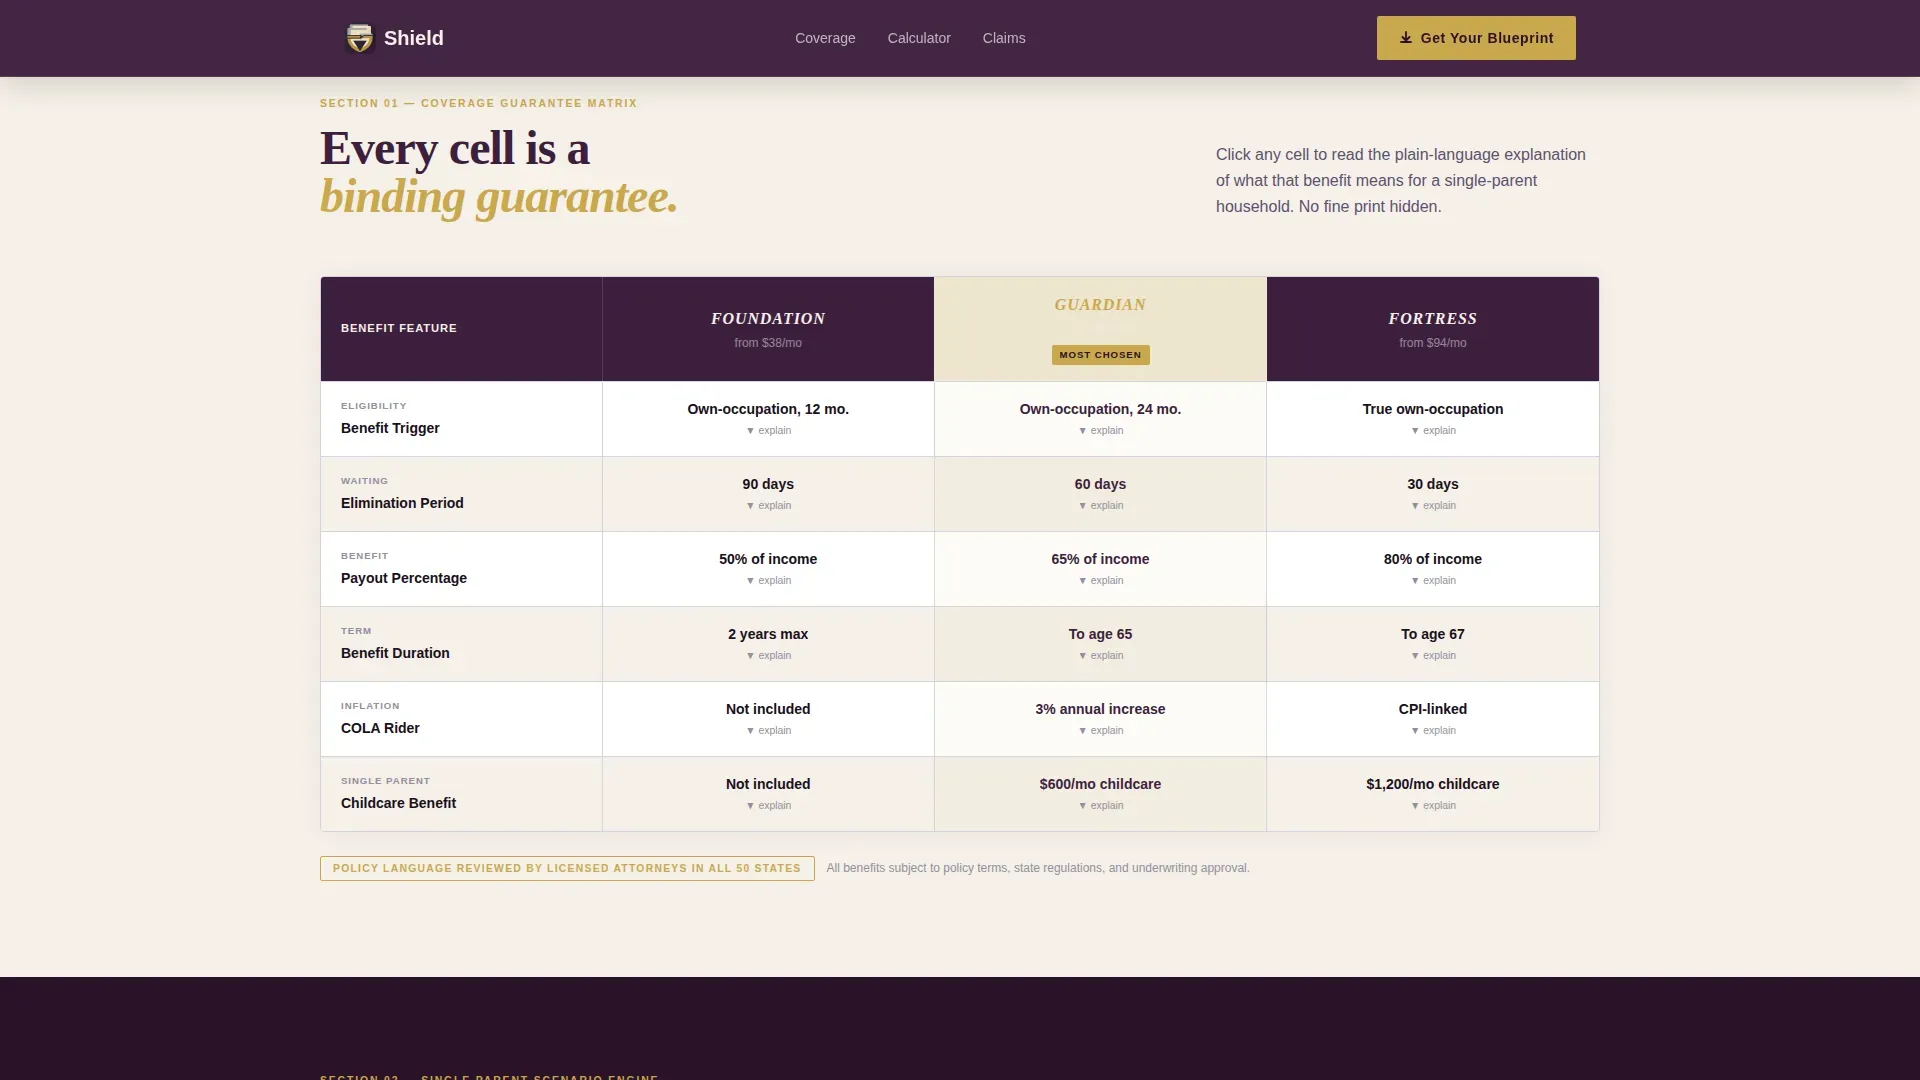Image resolution: width=1920 pixels, height=1080 pixels.
Task: Click the Get Your Blueprint button
Action: tap(1476, 38)
